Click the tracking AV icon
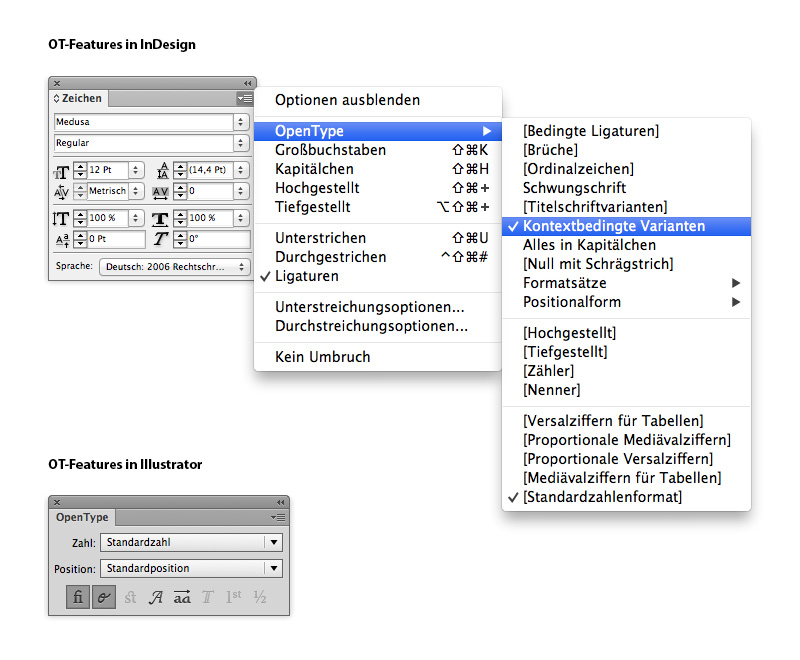 [x=161, y=192]
